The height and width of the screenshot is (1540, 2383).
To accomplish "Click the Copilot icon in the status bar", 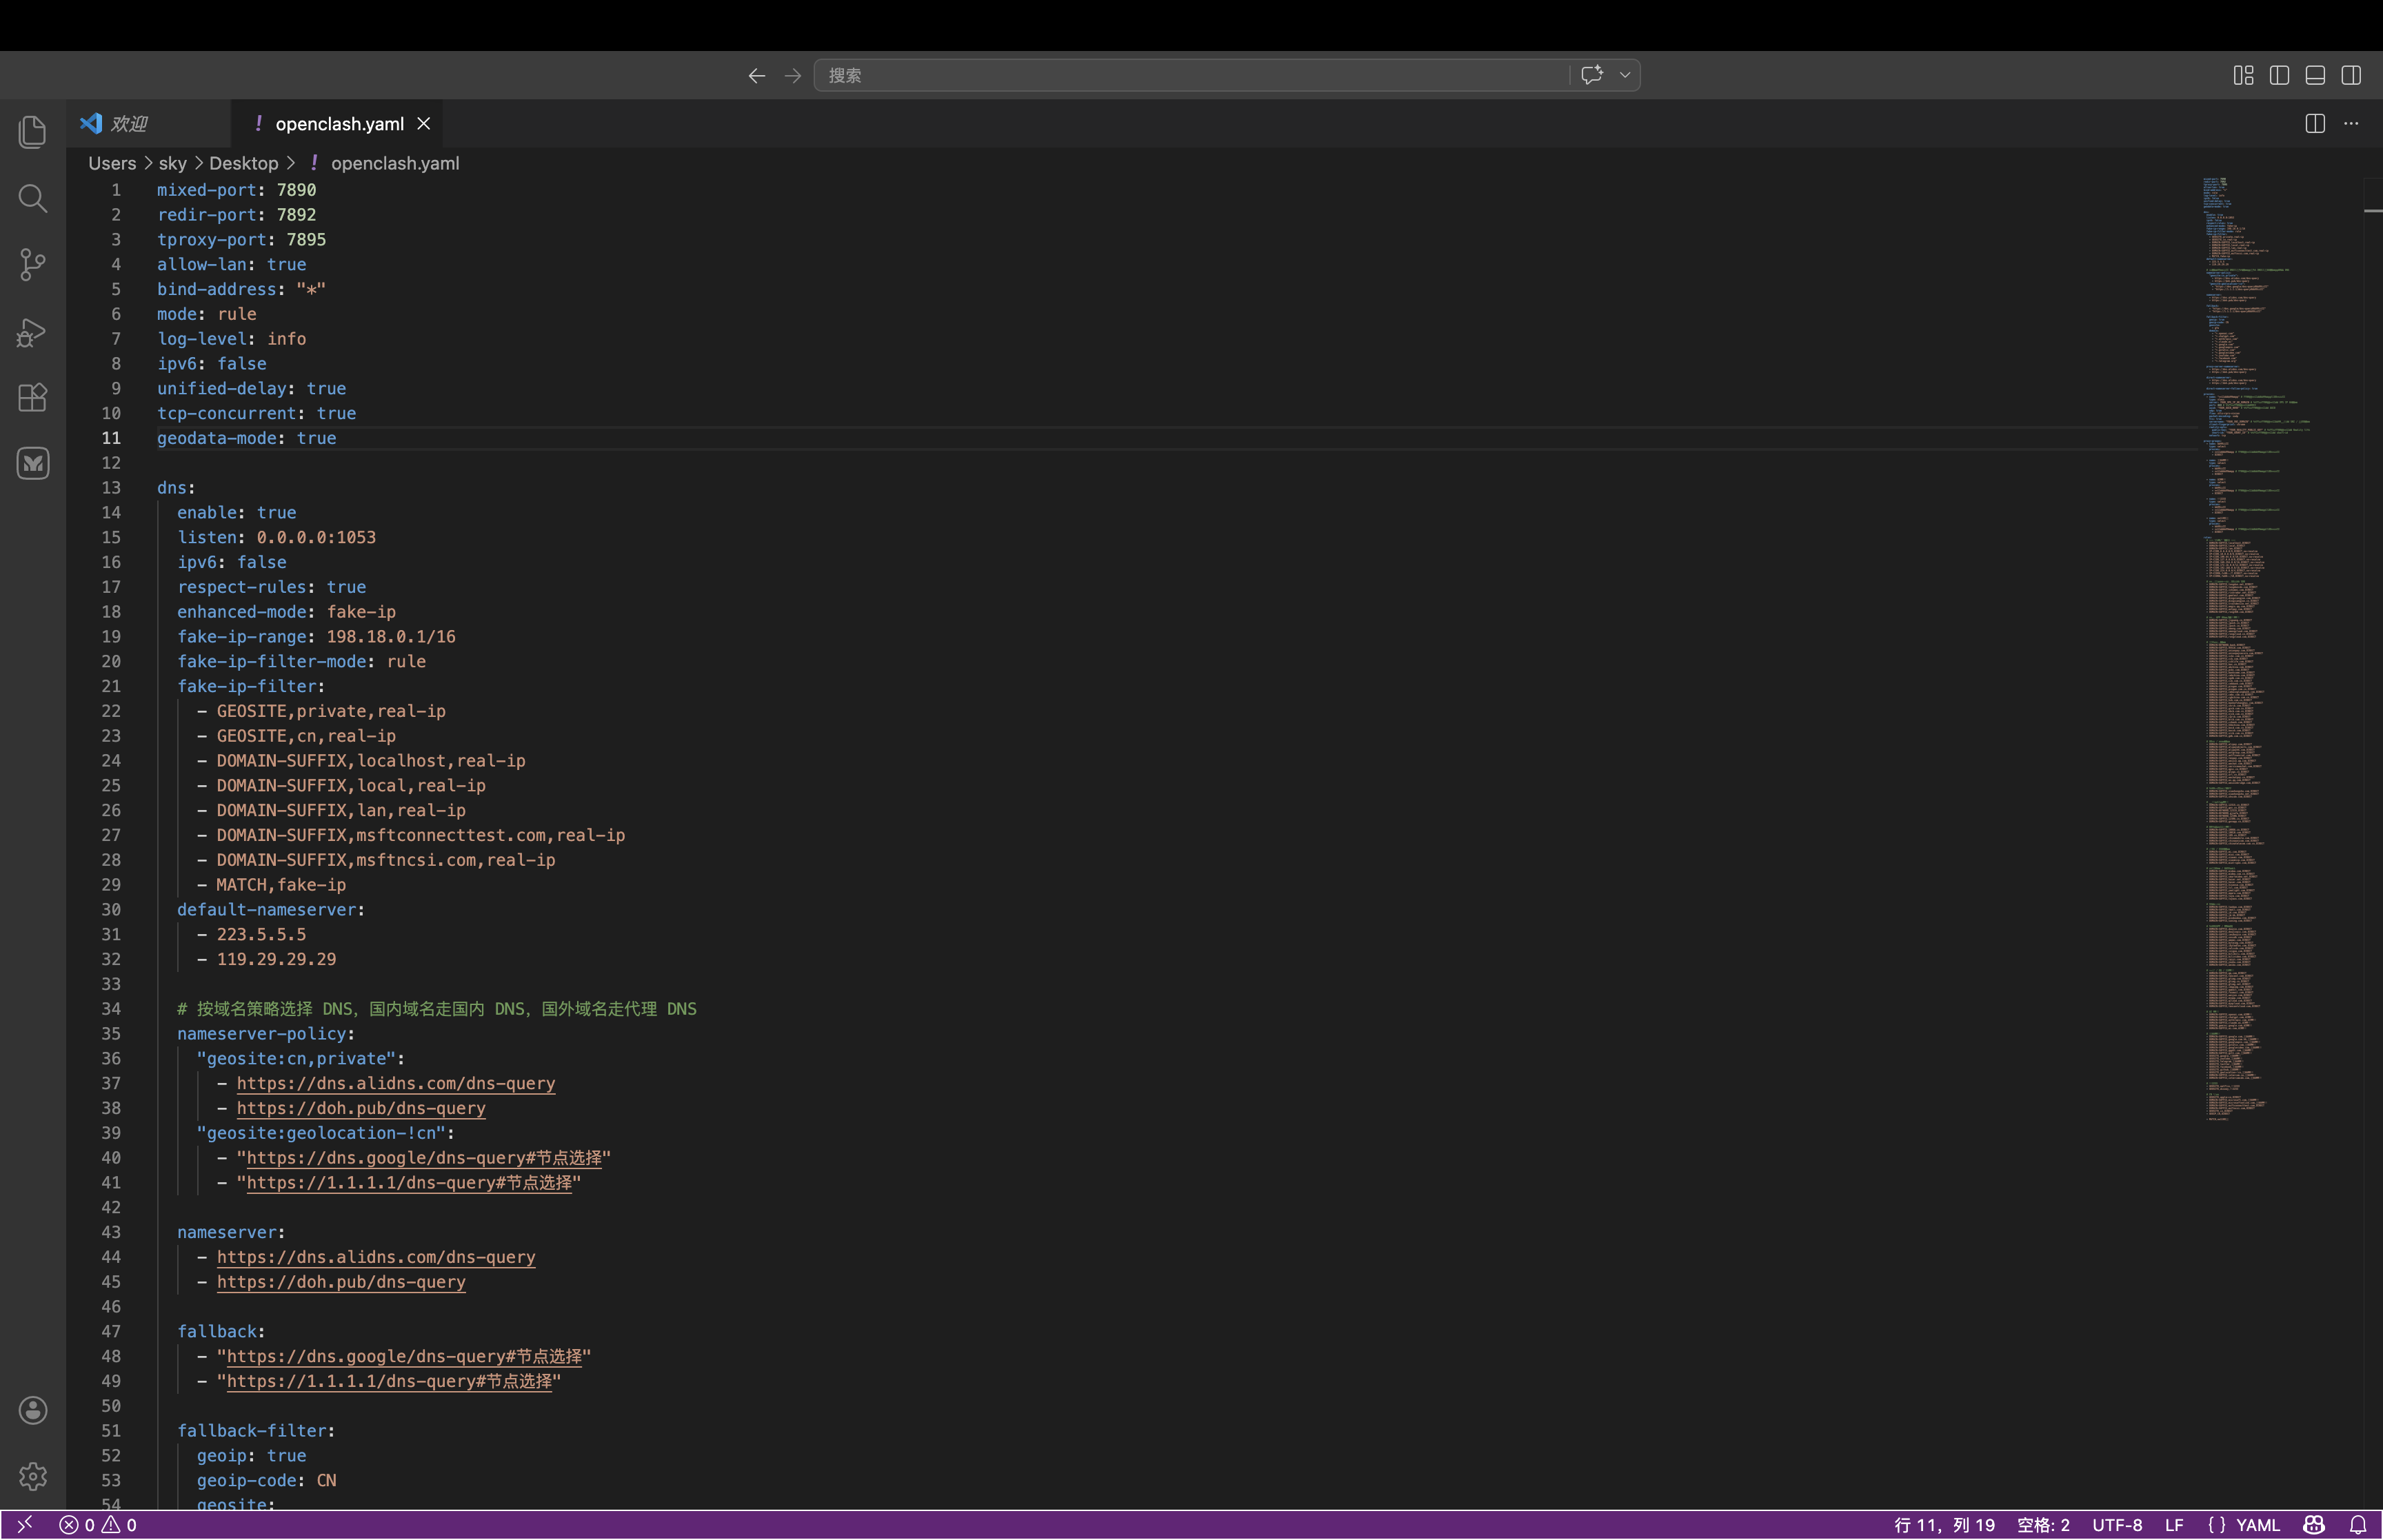I will [x=2313, y=1524].
